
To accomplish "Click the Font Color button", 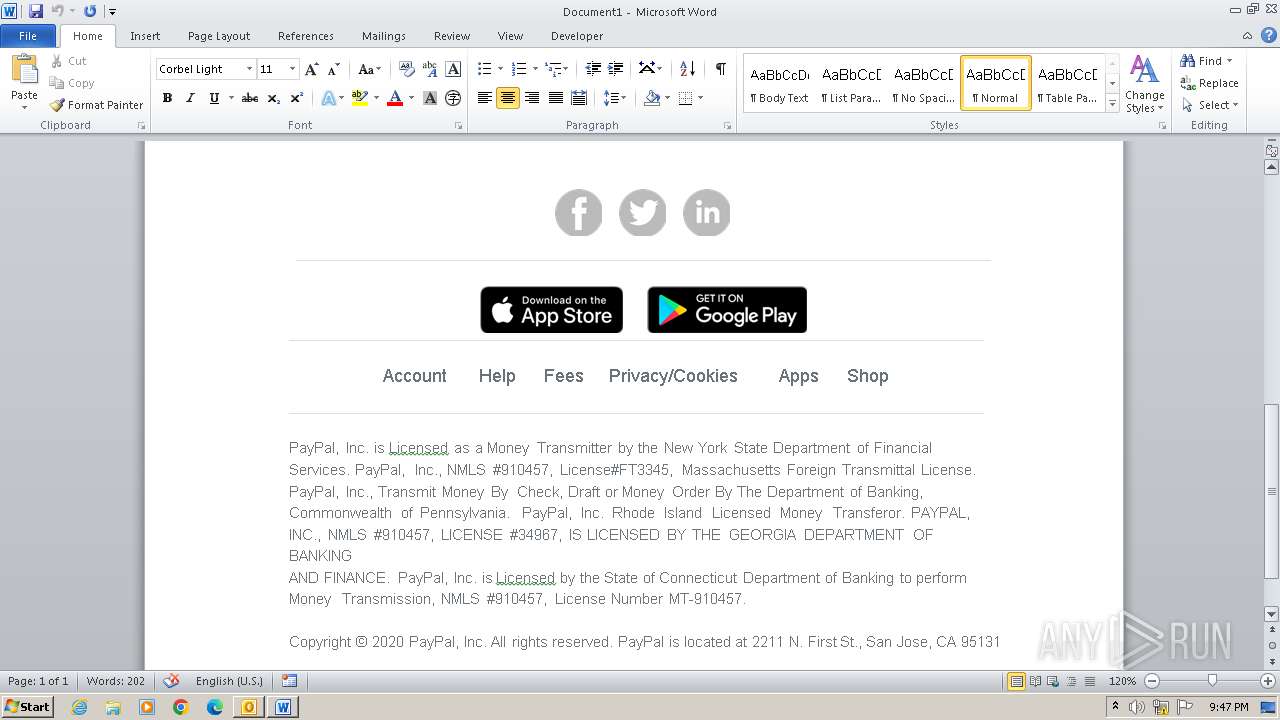I will pos(395,98).
